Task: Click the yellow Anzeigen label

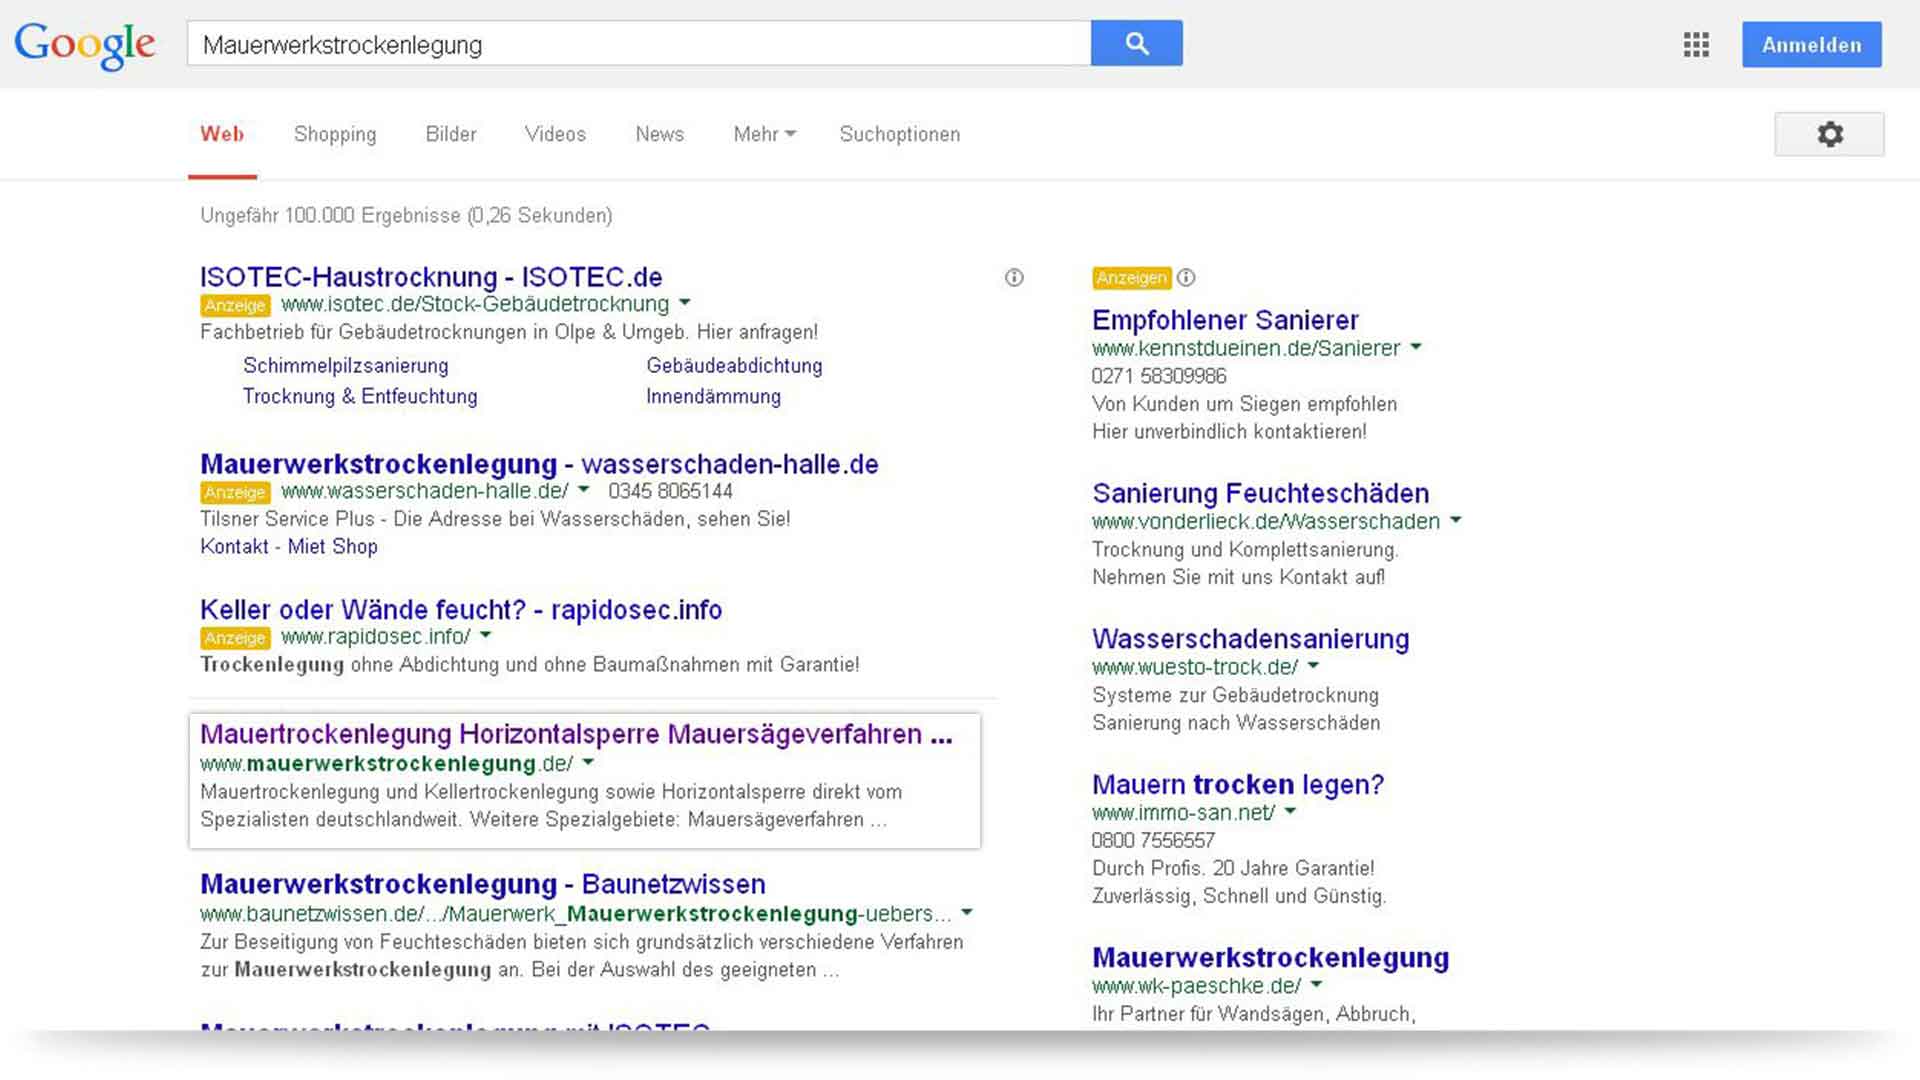Action: click(1131, 278)
